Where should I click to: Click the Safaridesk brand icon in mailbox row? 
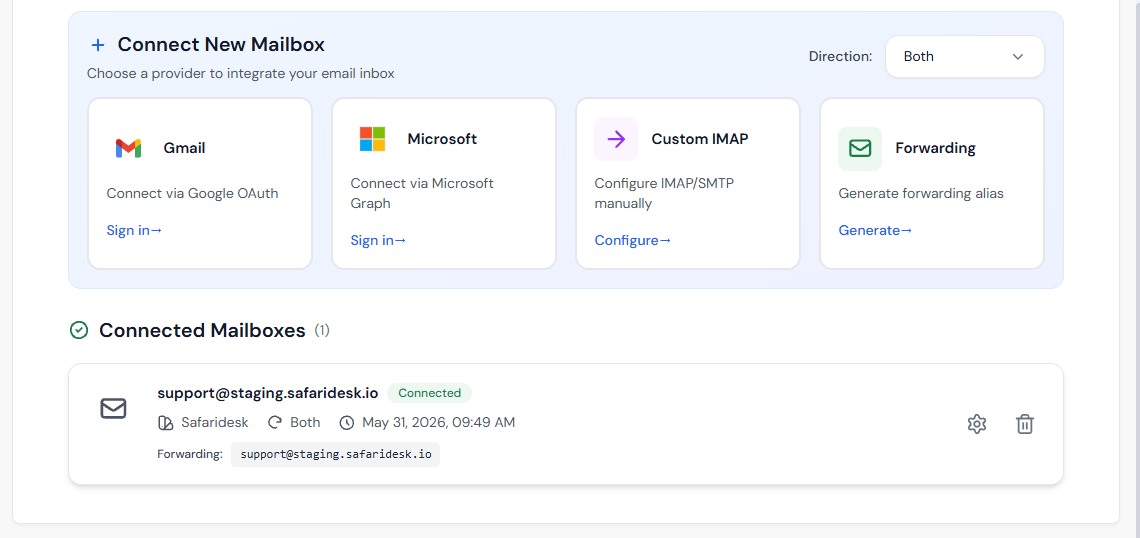[165, 422]
